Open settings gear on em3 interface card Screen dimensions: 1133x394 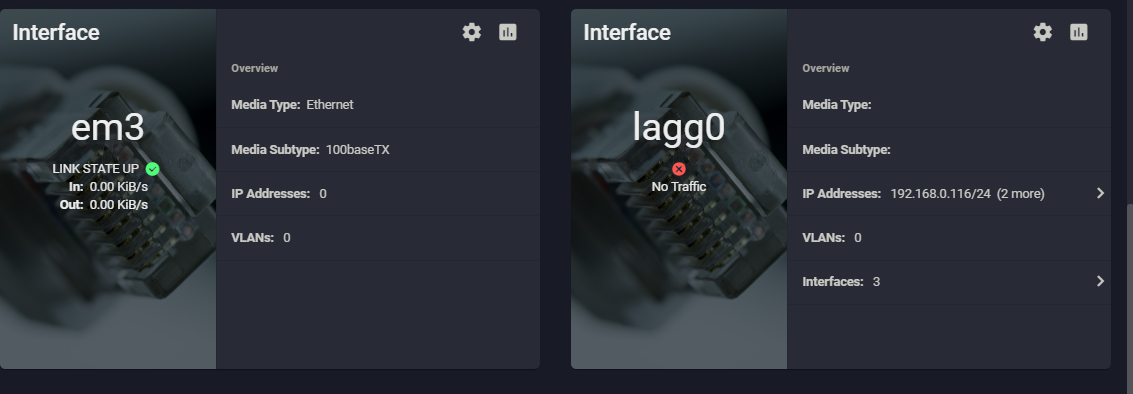click(x=472, y=32)
